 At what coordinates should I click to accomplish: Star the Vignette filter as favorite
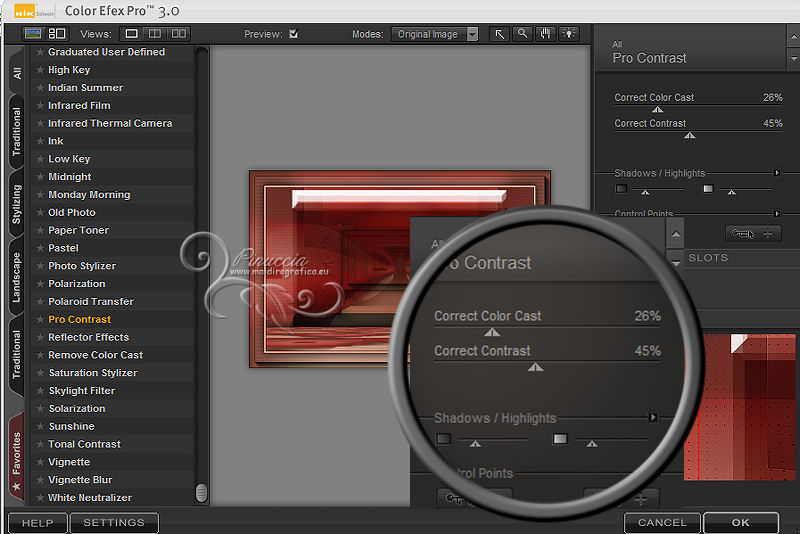(39, 462)
